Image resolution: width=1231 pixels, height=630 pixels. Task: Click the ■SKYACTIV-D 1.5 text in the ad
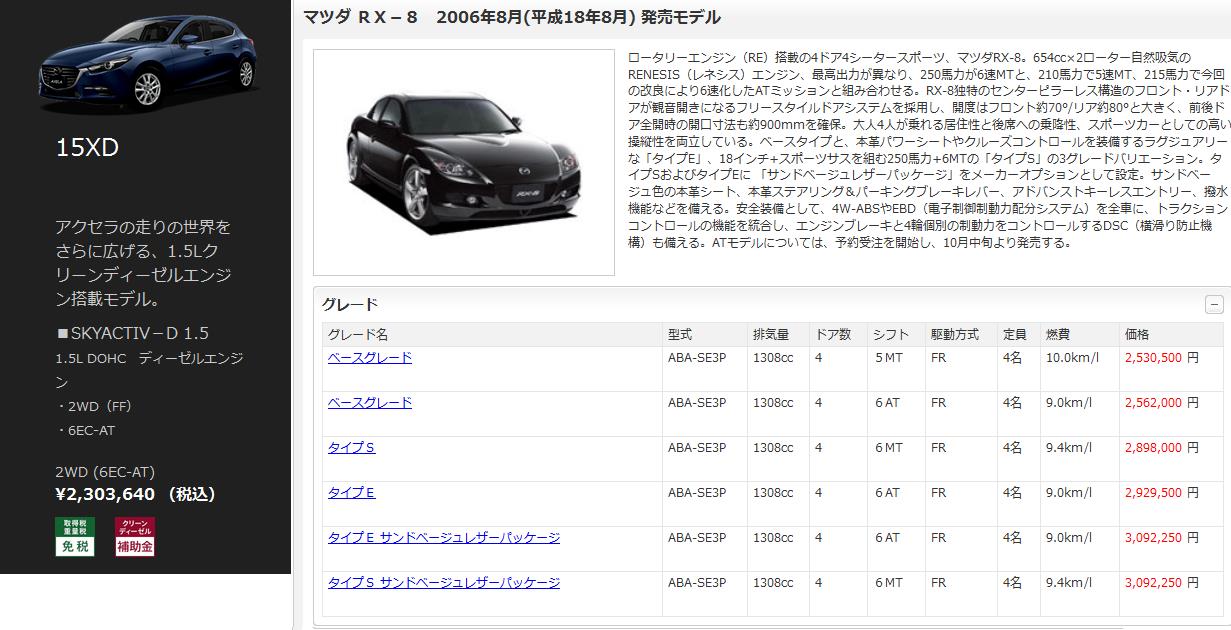[133, 333]
